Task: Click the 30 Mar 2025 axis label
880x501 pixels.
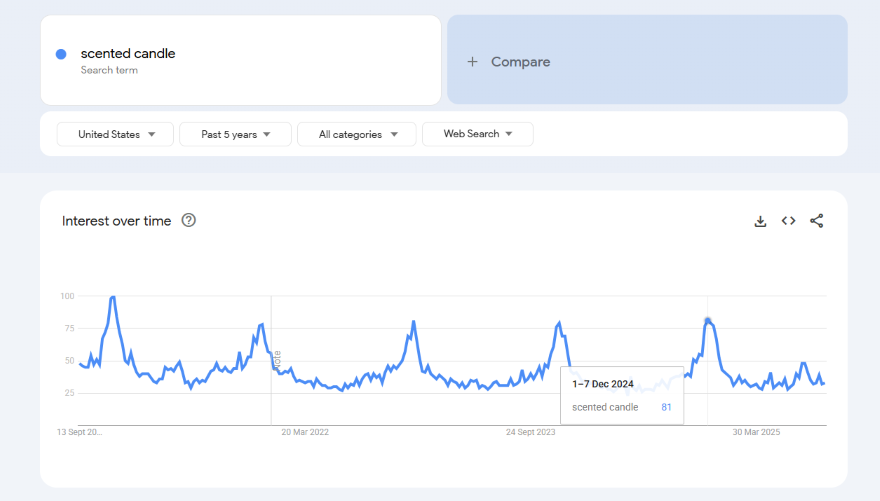Action: [x=756, y=432]
